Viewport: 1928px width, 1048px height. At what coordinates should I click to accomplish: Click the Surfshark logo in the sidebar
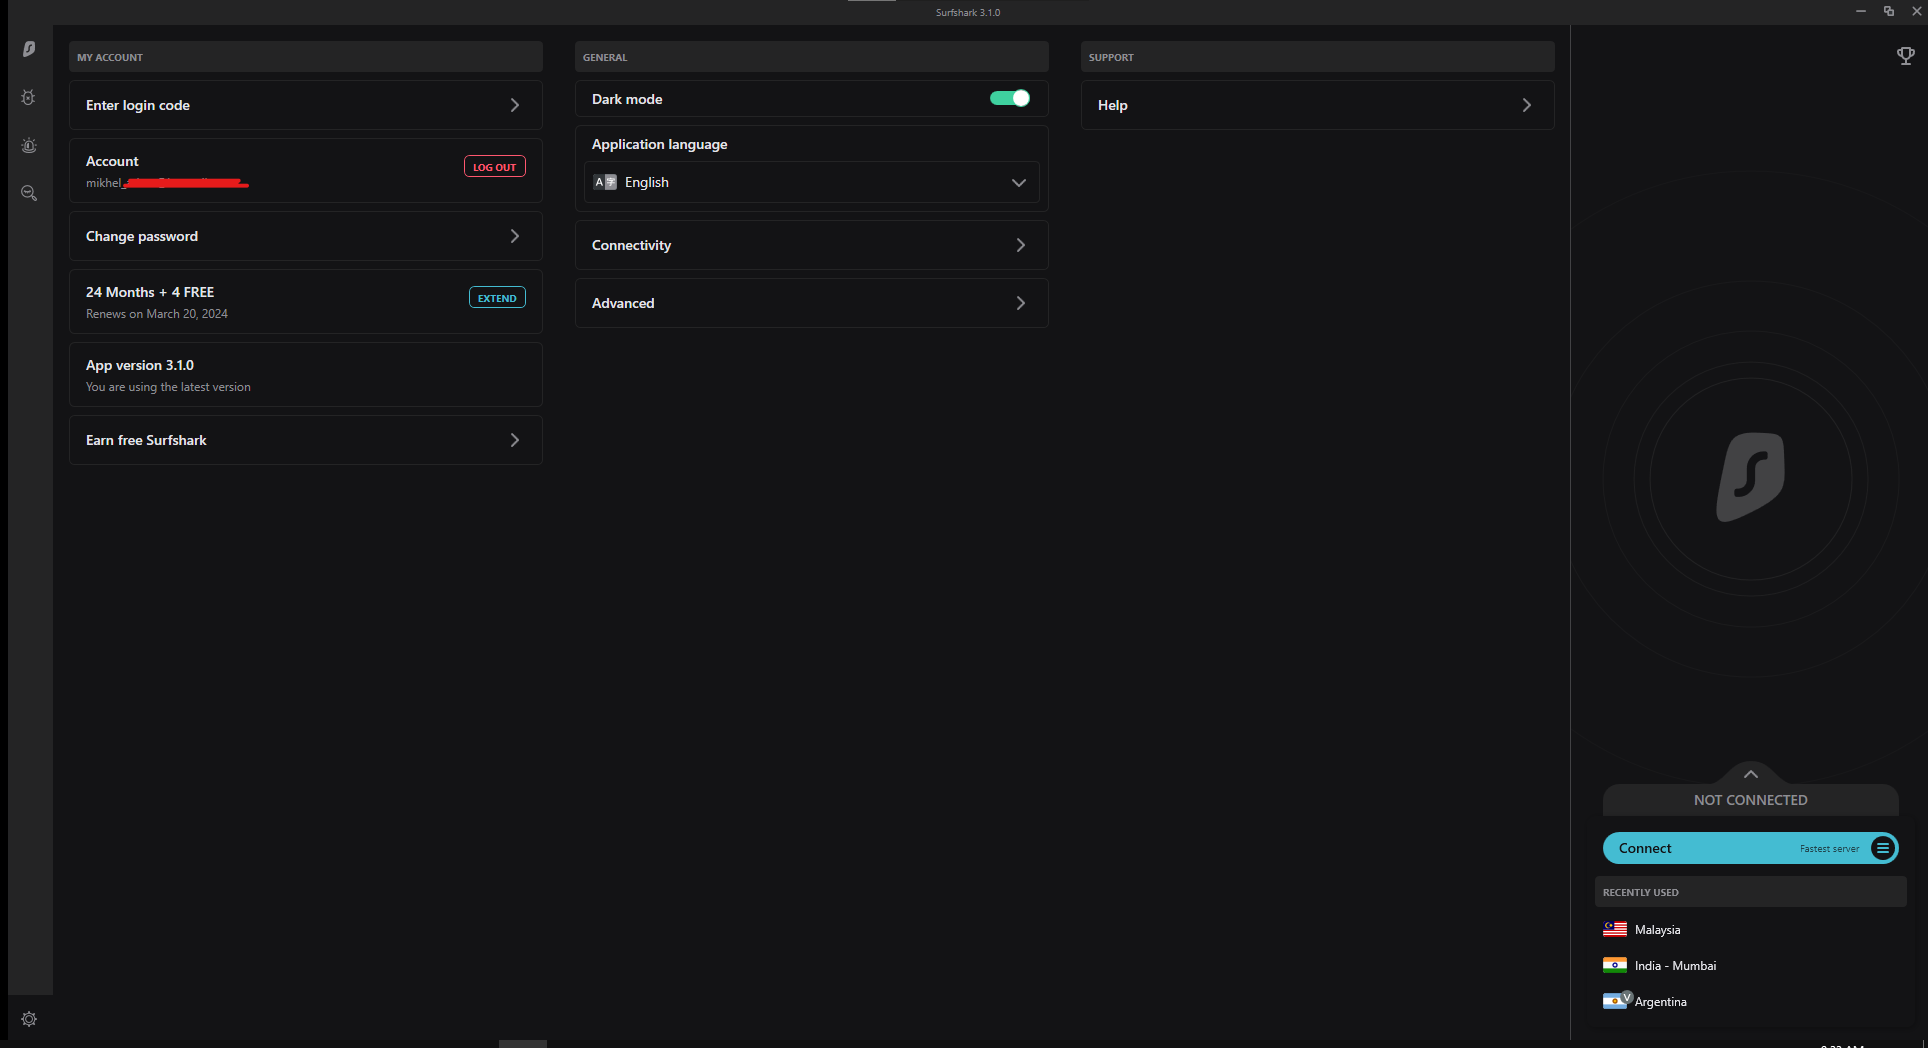(29, 49)
